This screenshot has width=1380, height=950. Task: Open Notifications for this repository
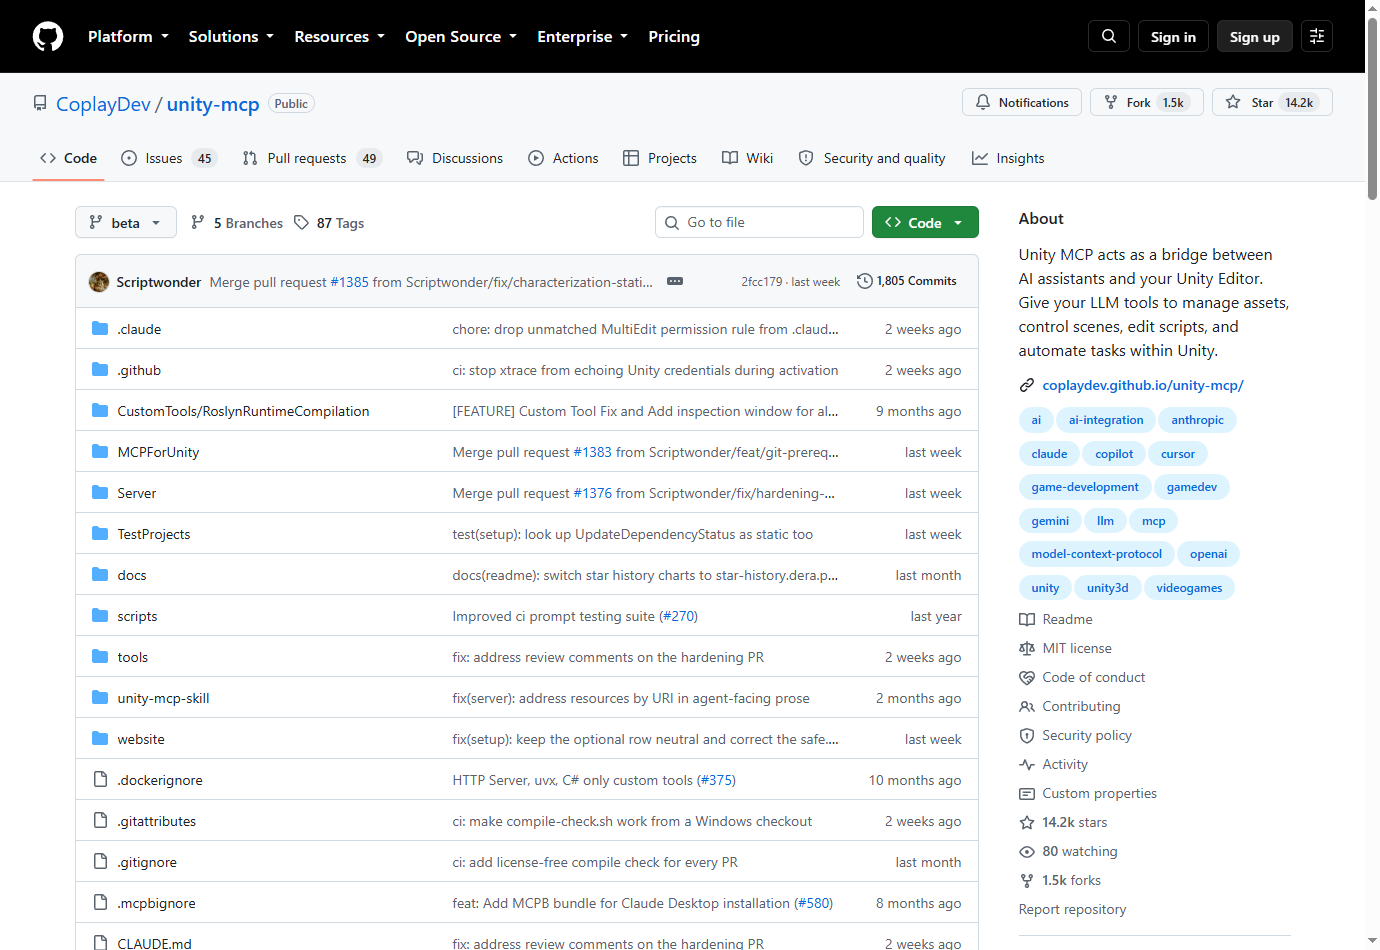coord(1022,102)
